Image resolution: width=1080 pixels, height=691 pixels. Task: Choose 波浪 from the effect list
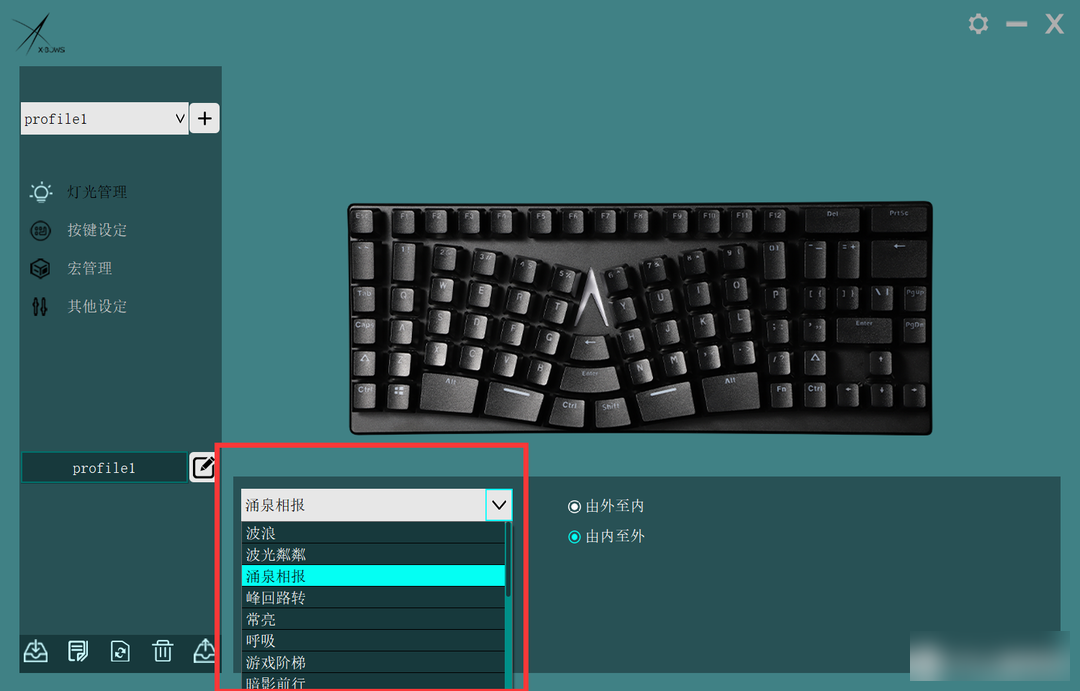(x=373, y=533)
